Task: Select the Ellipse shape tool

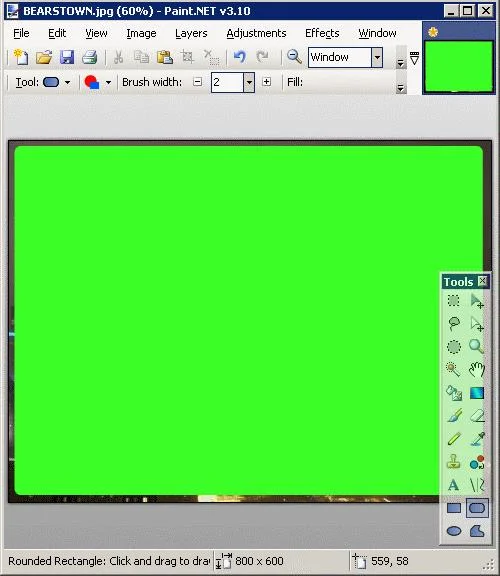Action: pos(454,531)
